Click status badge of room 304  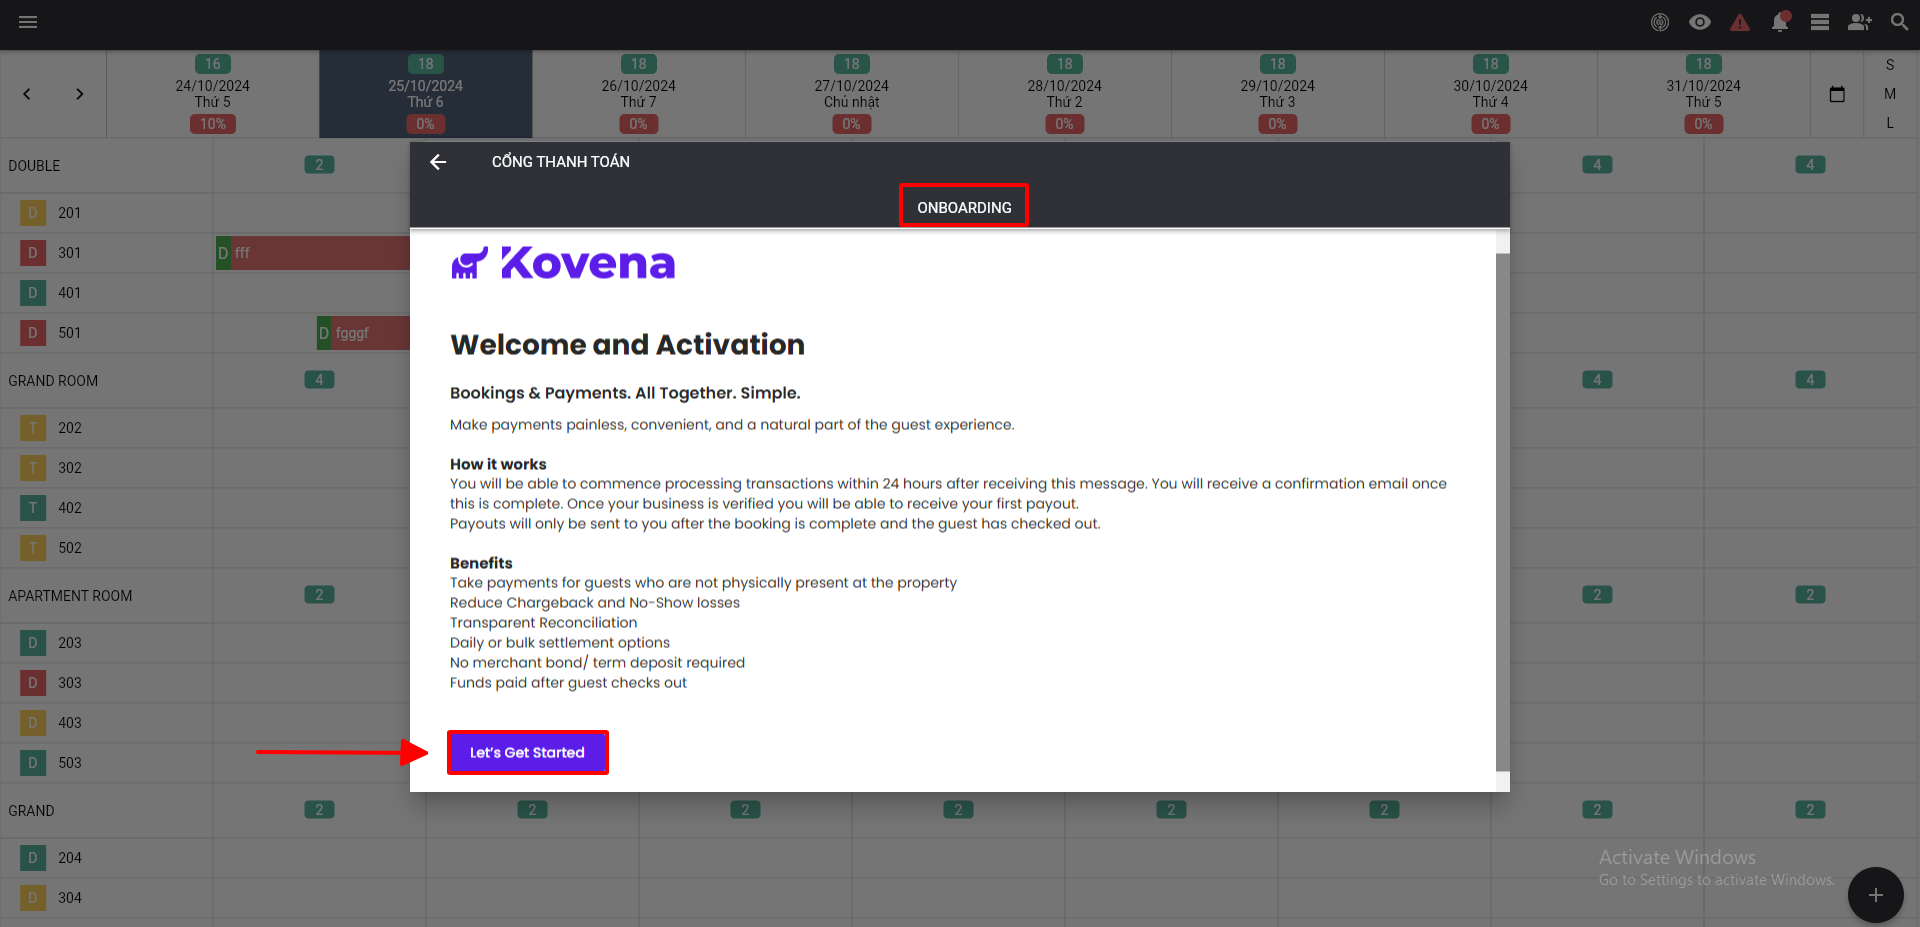[33, 898]
